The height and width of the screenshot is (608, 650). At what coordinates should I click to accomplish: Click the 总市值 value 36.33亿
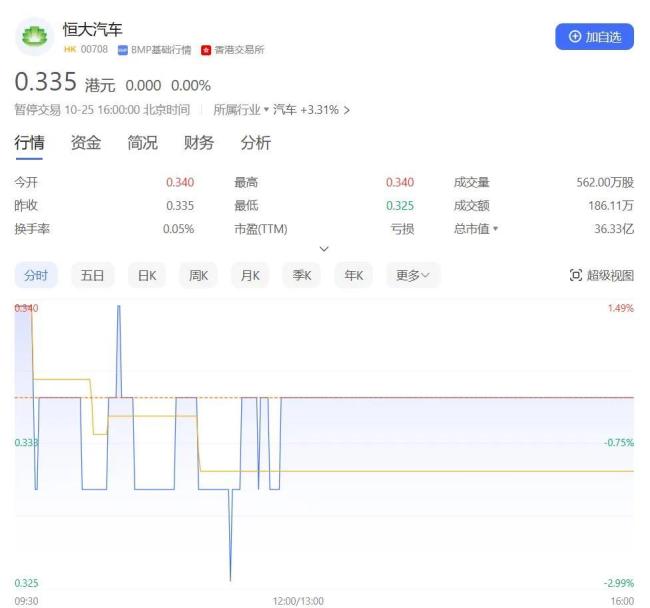(x=614, y=228)
